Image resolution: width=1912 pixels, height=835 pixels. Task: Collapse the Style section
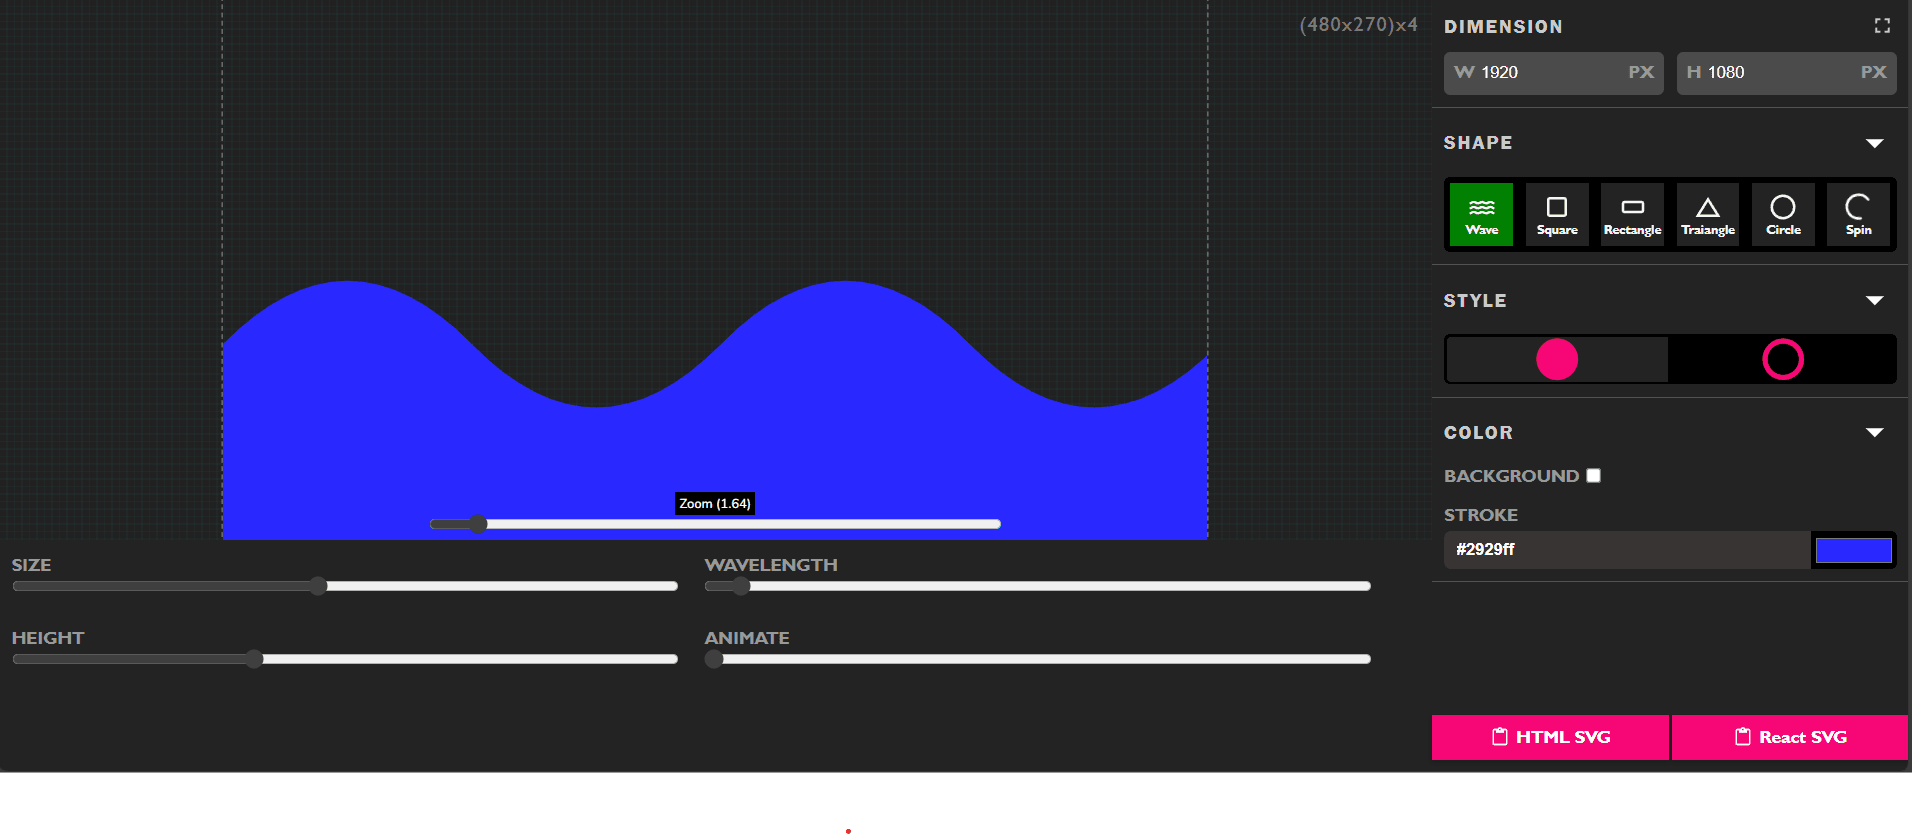pyautogui.click(x=1875, y=300)
